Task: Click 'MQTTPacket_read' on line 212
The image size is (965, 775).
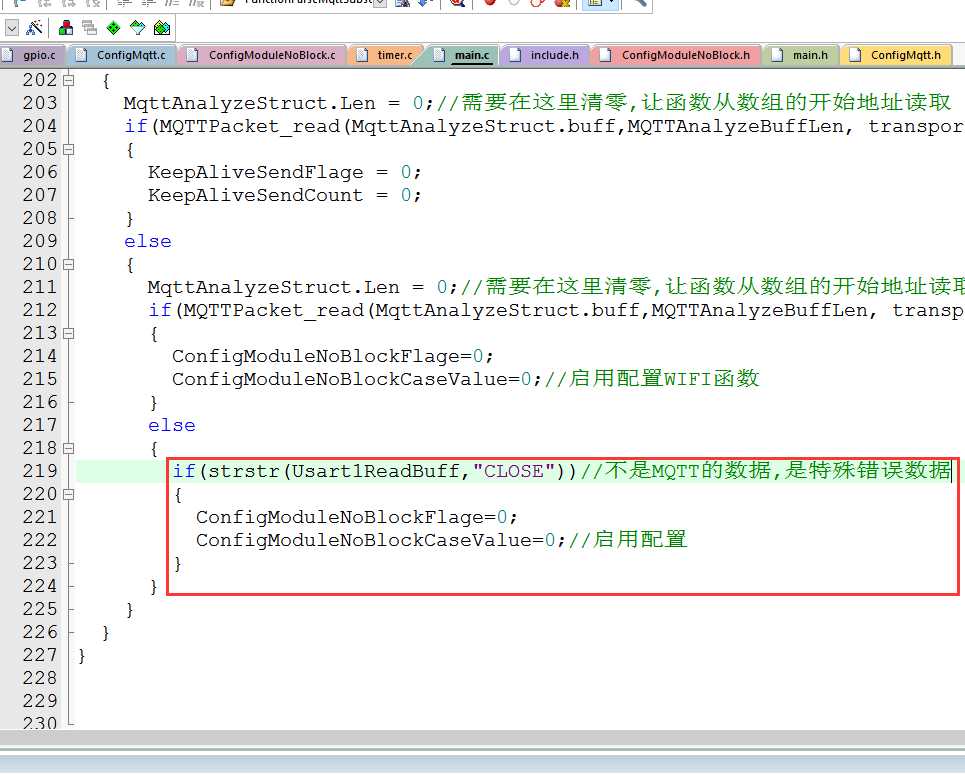Action: coord(273,310)
